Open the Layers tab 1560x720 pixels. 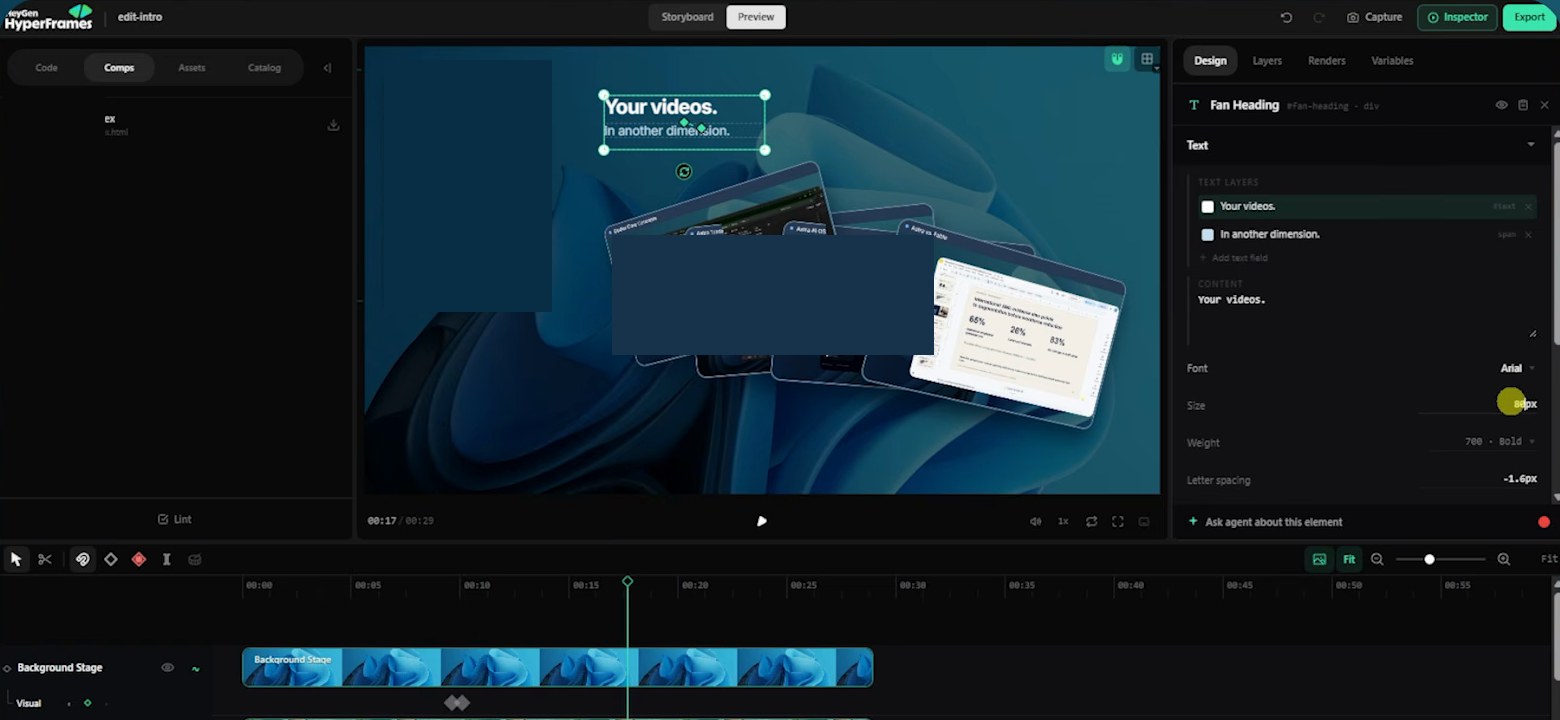tap(1267, 61)
